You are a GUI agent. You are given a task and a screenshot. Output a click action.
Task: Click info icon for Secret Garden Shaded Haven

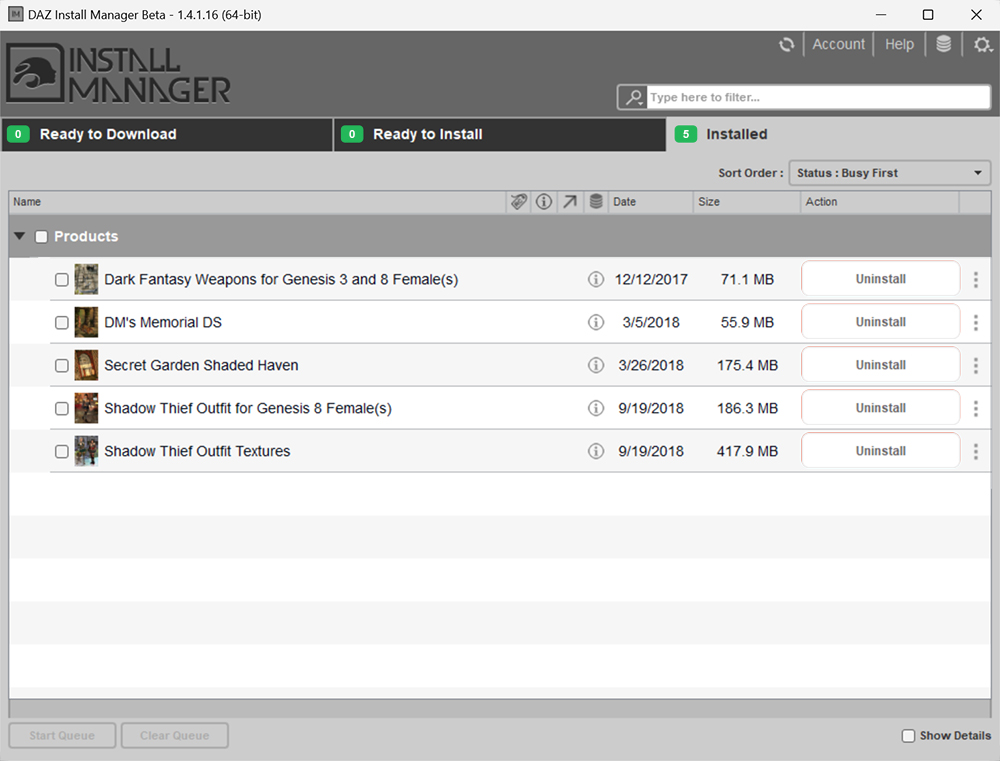tap(596, 365)
